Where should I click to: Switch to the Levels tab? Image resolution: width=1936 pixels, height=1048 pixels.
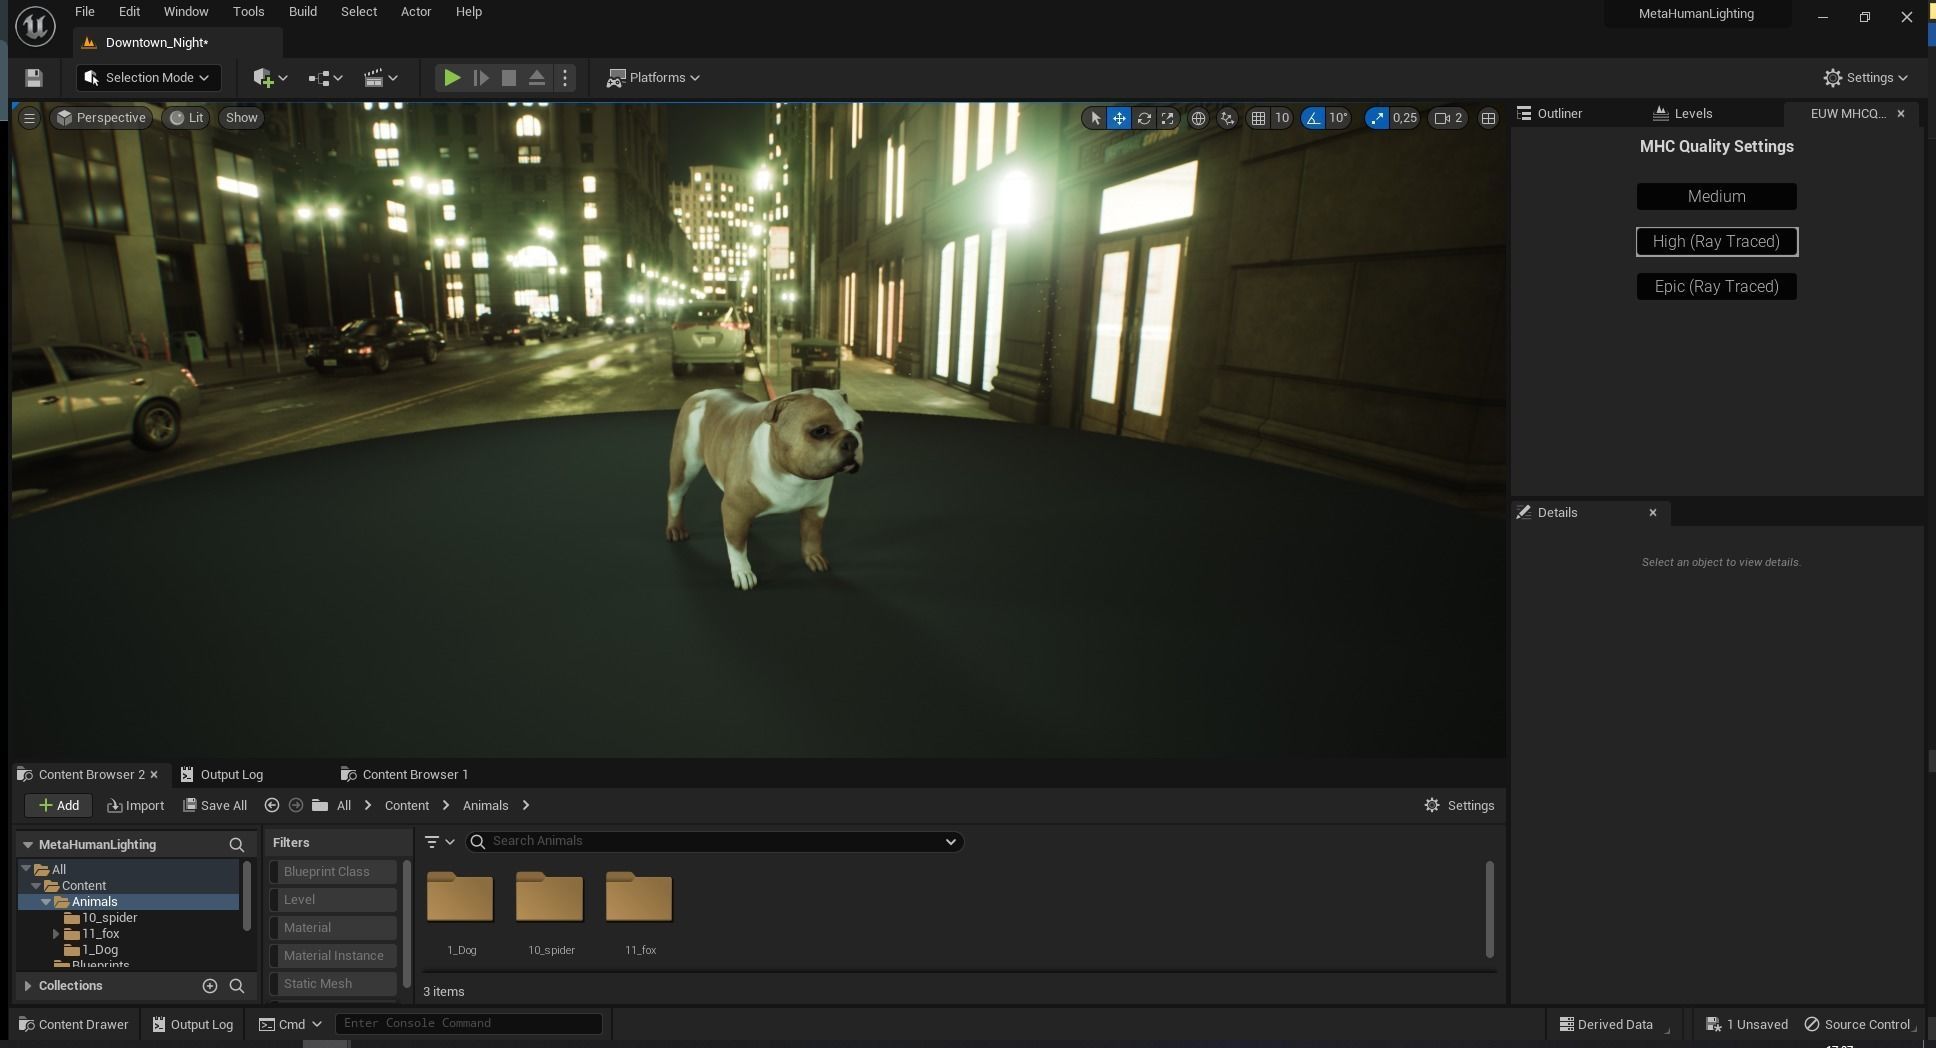[x=1683, y=114]
